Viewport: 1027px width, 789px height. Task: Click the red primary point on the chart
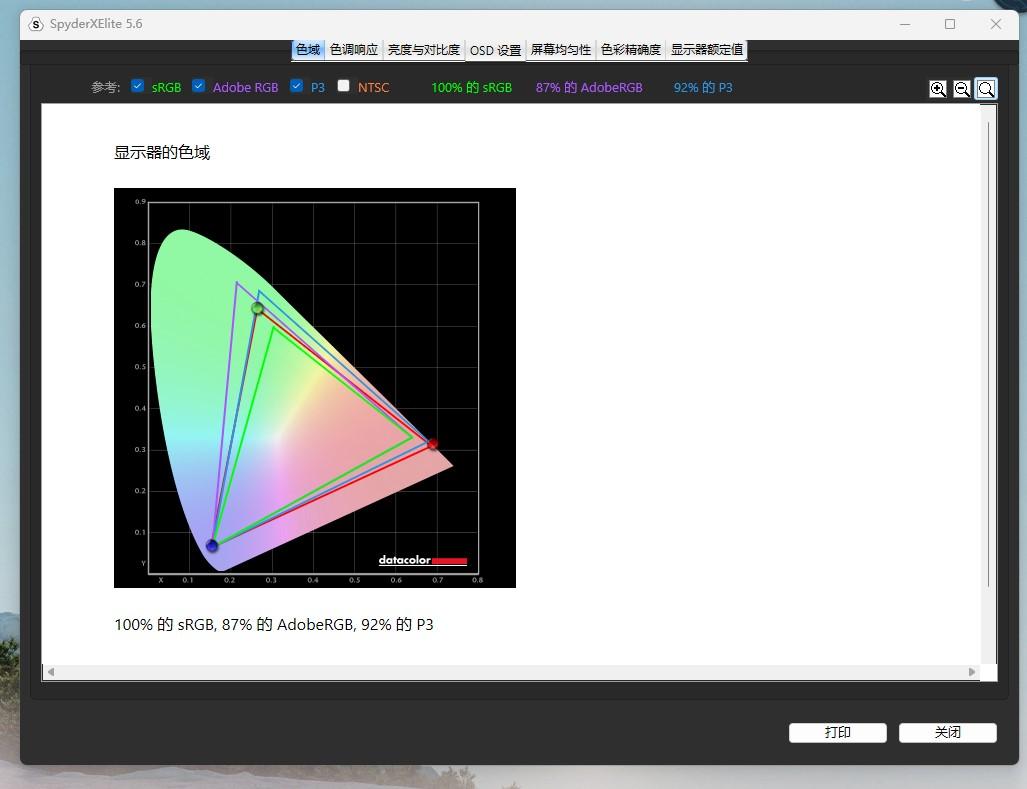click(432, 444)
